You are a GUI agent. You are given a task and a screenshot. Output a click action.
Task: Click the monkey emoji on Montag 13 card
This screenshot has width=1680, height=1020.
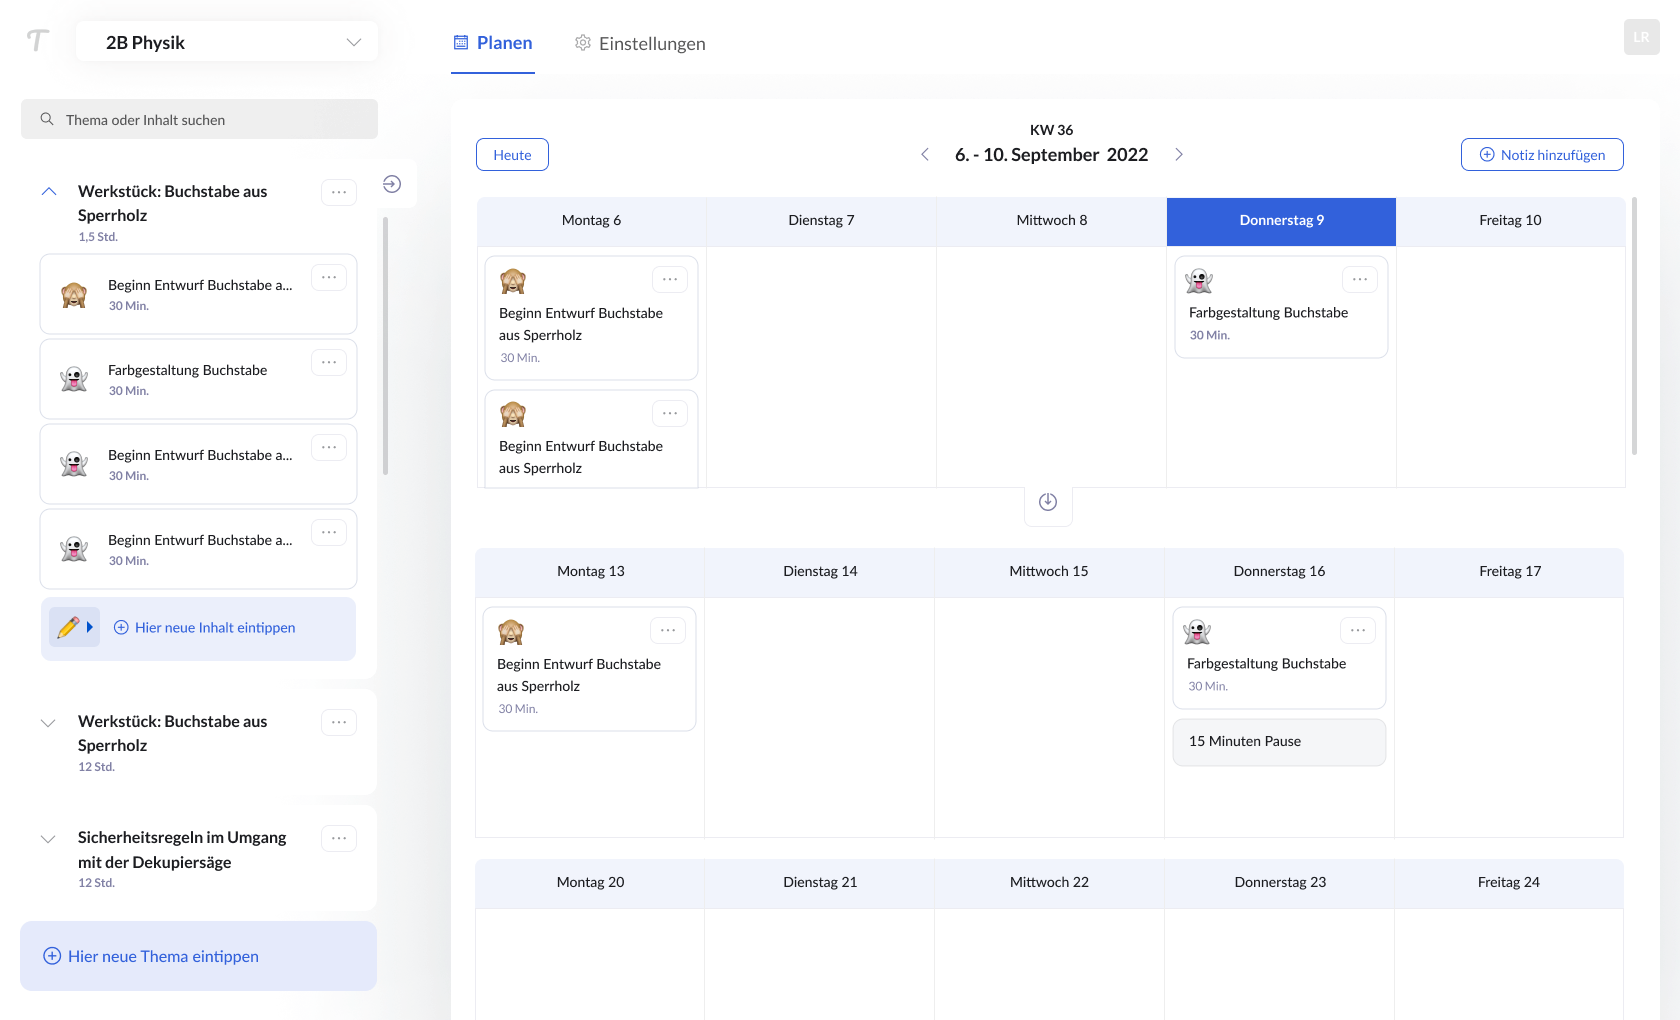pos(511,632)
